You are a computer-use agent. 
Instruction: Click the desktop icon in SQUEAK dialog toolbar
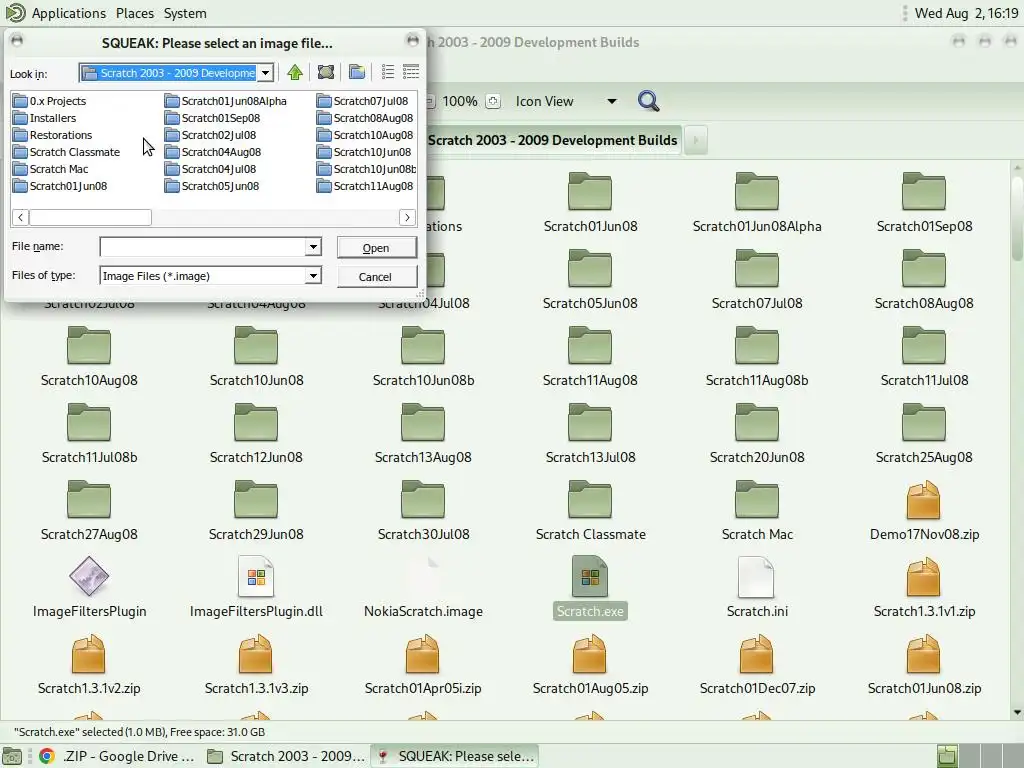(x=326, y=72)
